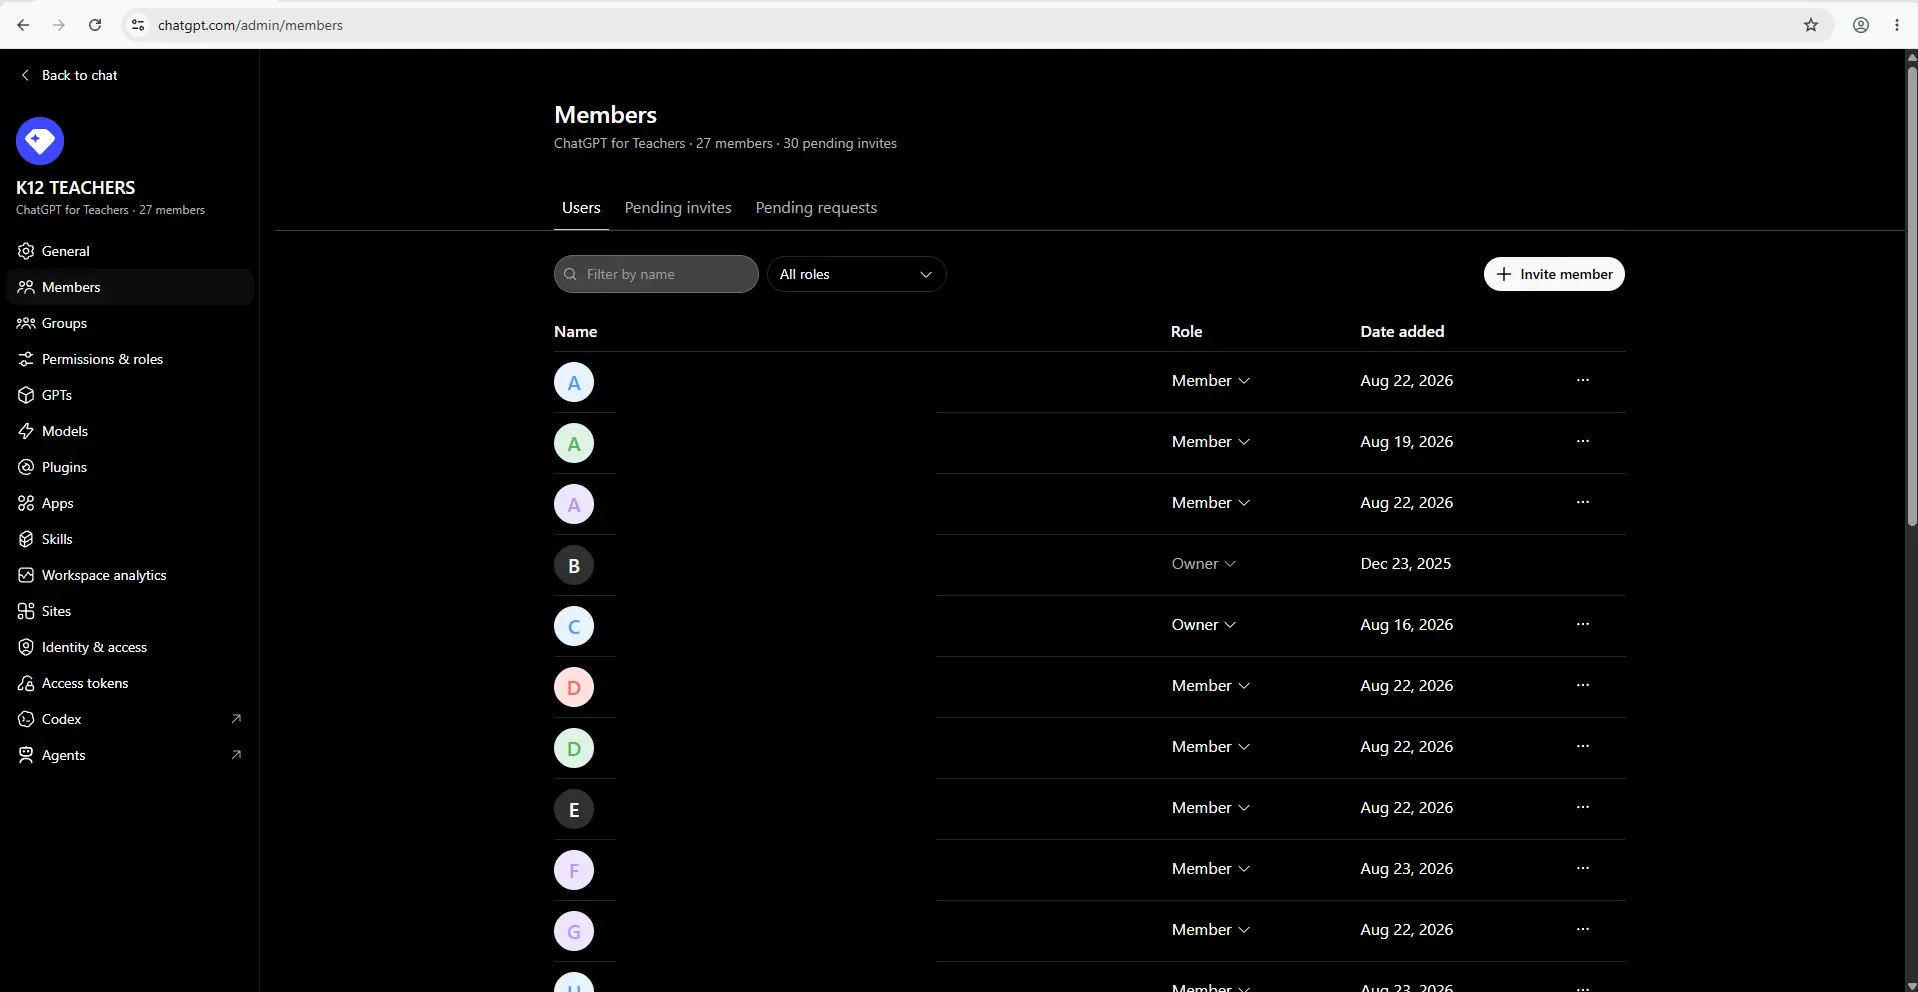1918x992 pixels.
Task: Click the Role column header
Action: (x=1186, y=331)
